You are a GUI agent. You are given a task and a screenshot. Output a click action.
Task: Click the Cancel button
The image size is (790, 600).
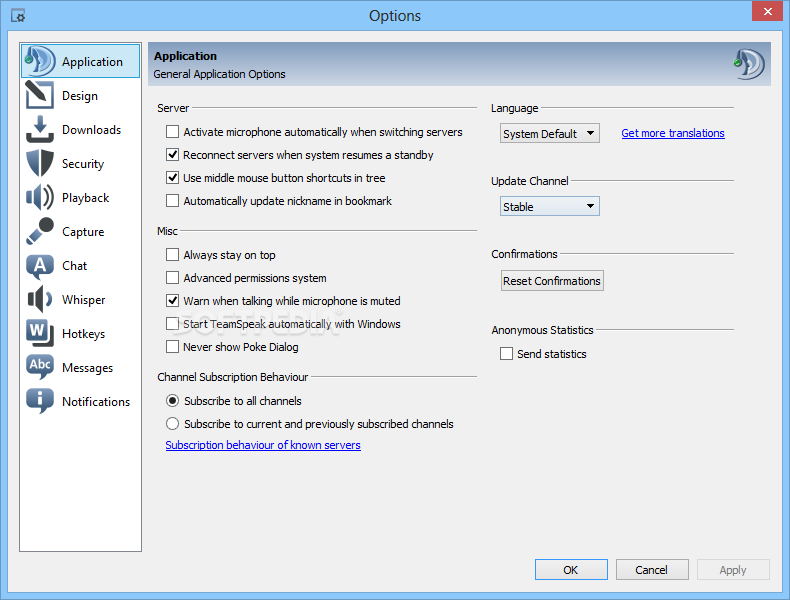point(651,570)
